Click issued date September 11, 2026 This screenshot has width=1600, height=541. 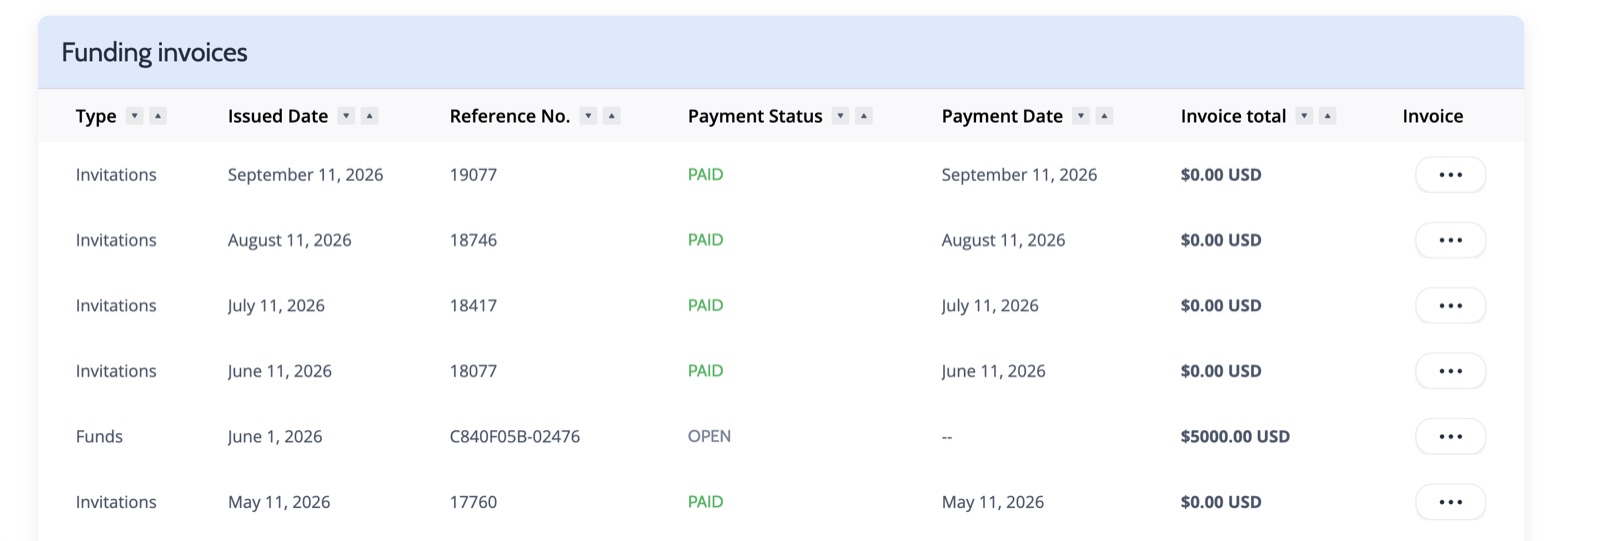305,175
